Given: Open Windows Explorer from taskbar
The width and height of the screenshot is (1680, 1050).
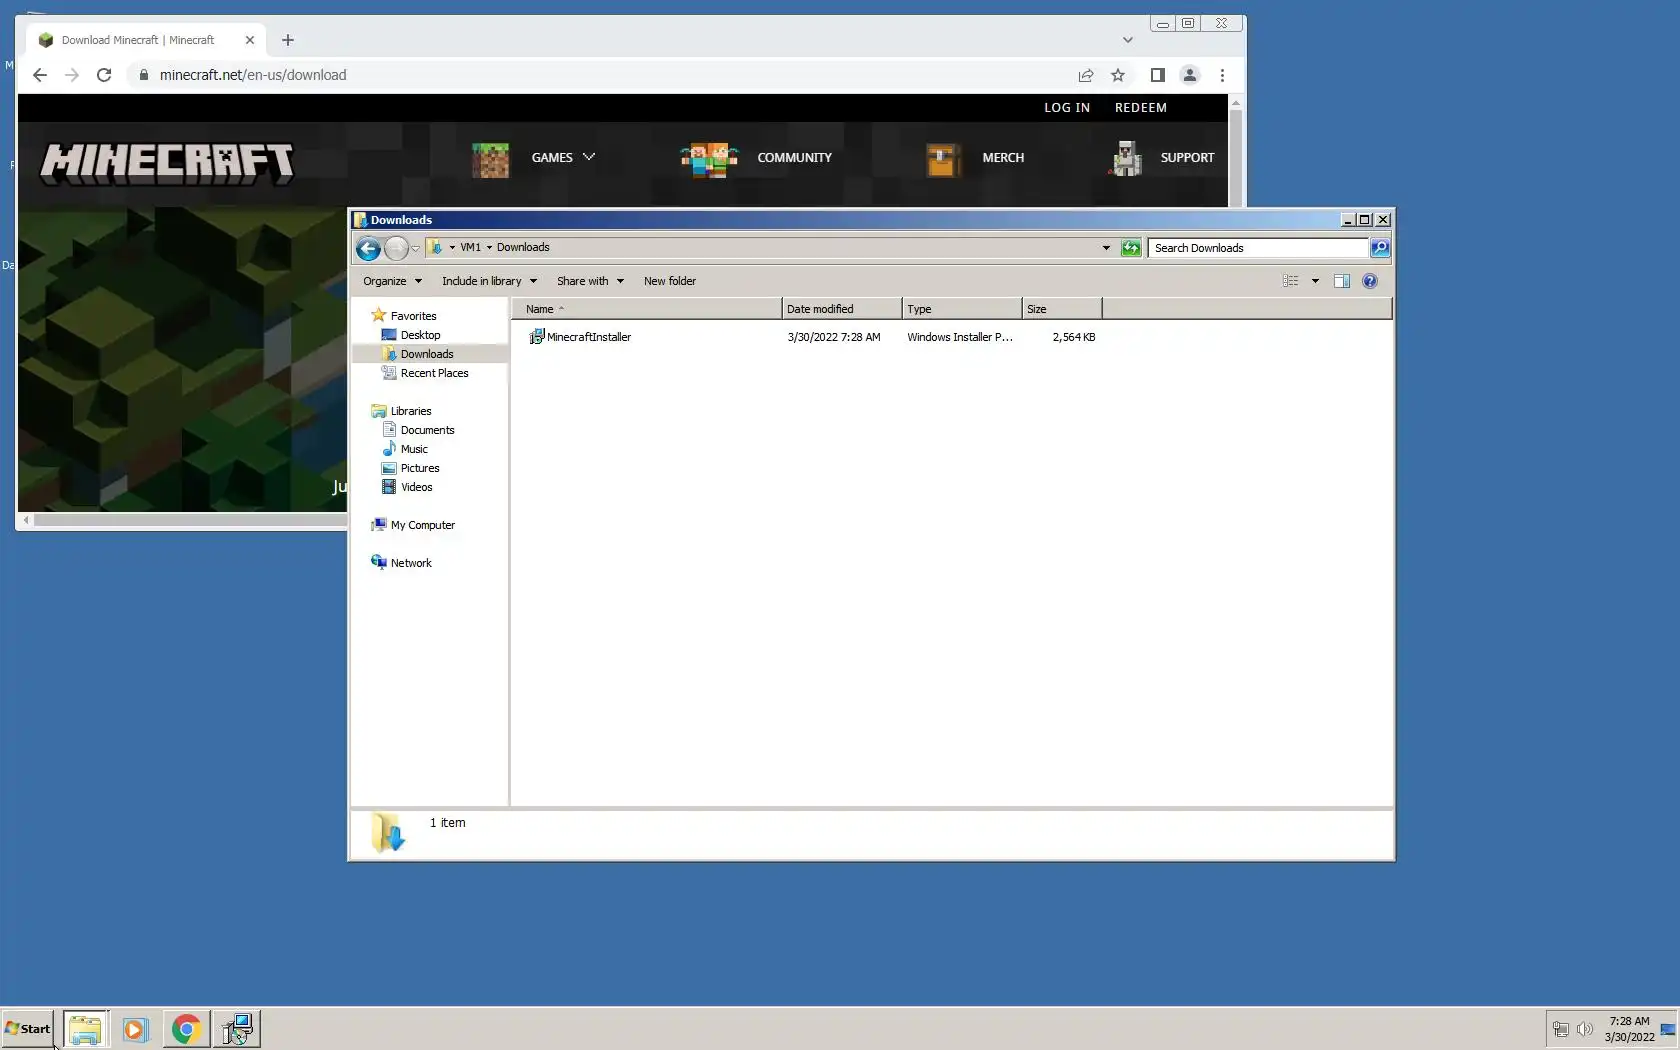Looking at the screenshot, I should [85, 1029].
